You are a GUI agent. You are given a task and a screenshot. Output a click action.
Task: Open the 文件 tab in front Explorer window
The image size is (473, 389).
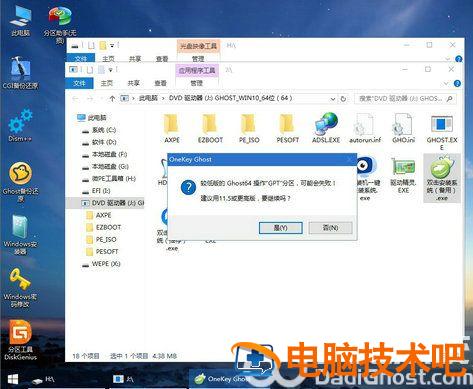80,83
